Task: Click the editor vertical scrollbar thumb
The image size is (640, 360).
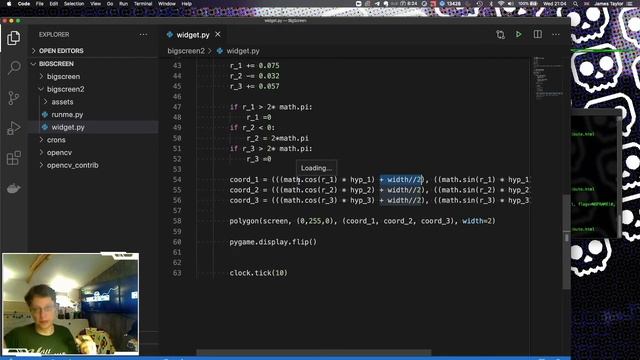Action: 567,241
